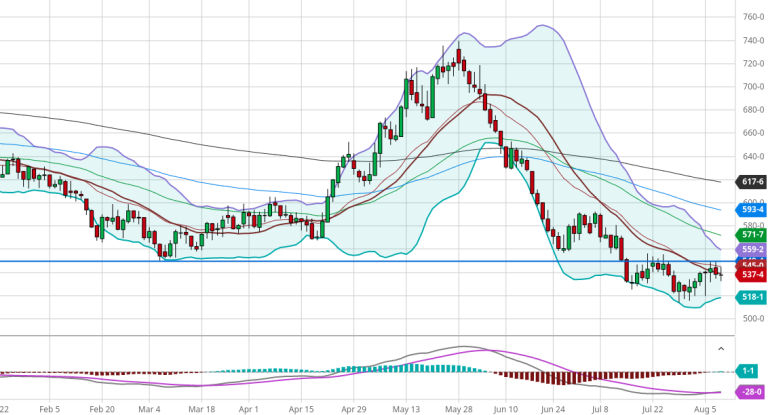Click the 500-0 price axis label

(x=753, y=319)
